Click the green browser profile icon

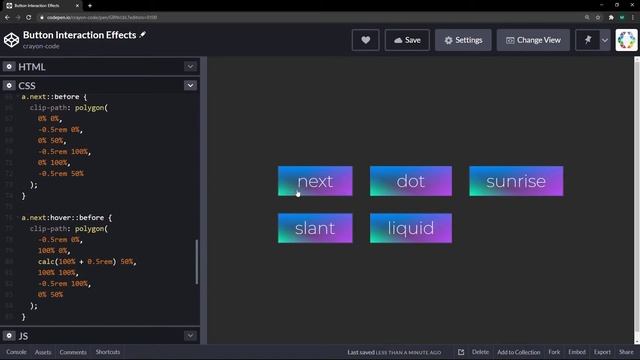pos(622,17)
